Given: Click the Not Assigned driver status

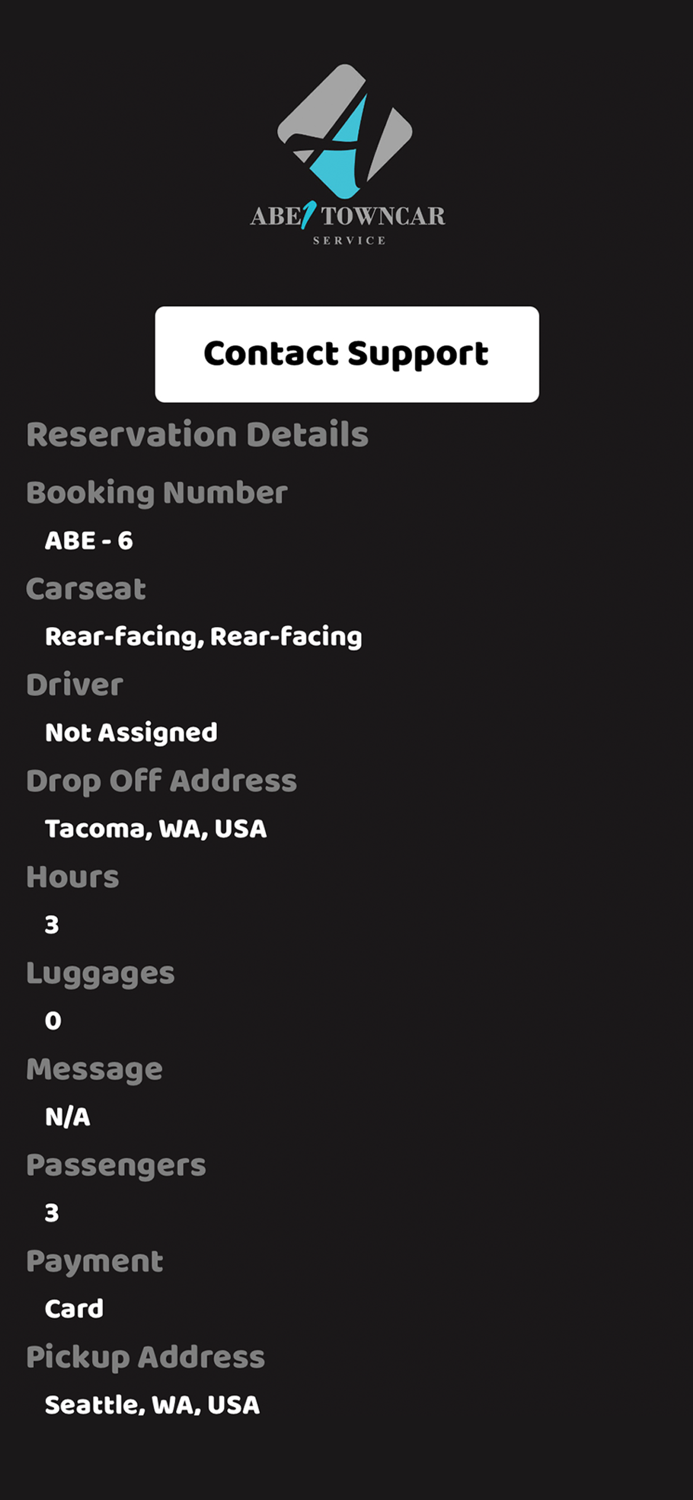Looking at the screenshot, I should pyautogui.click(x=131, y=732).
